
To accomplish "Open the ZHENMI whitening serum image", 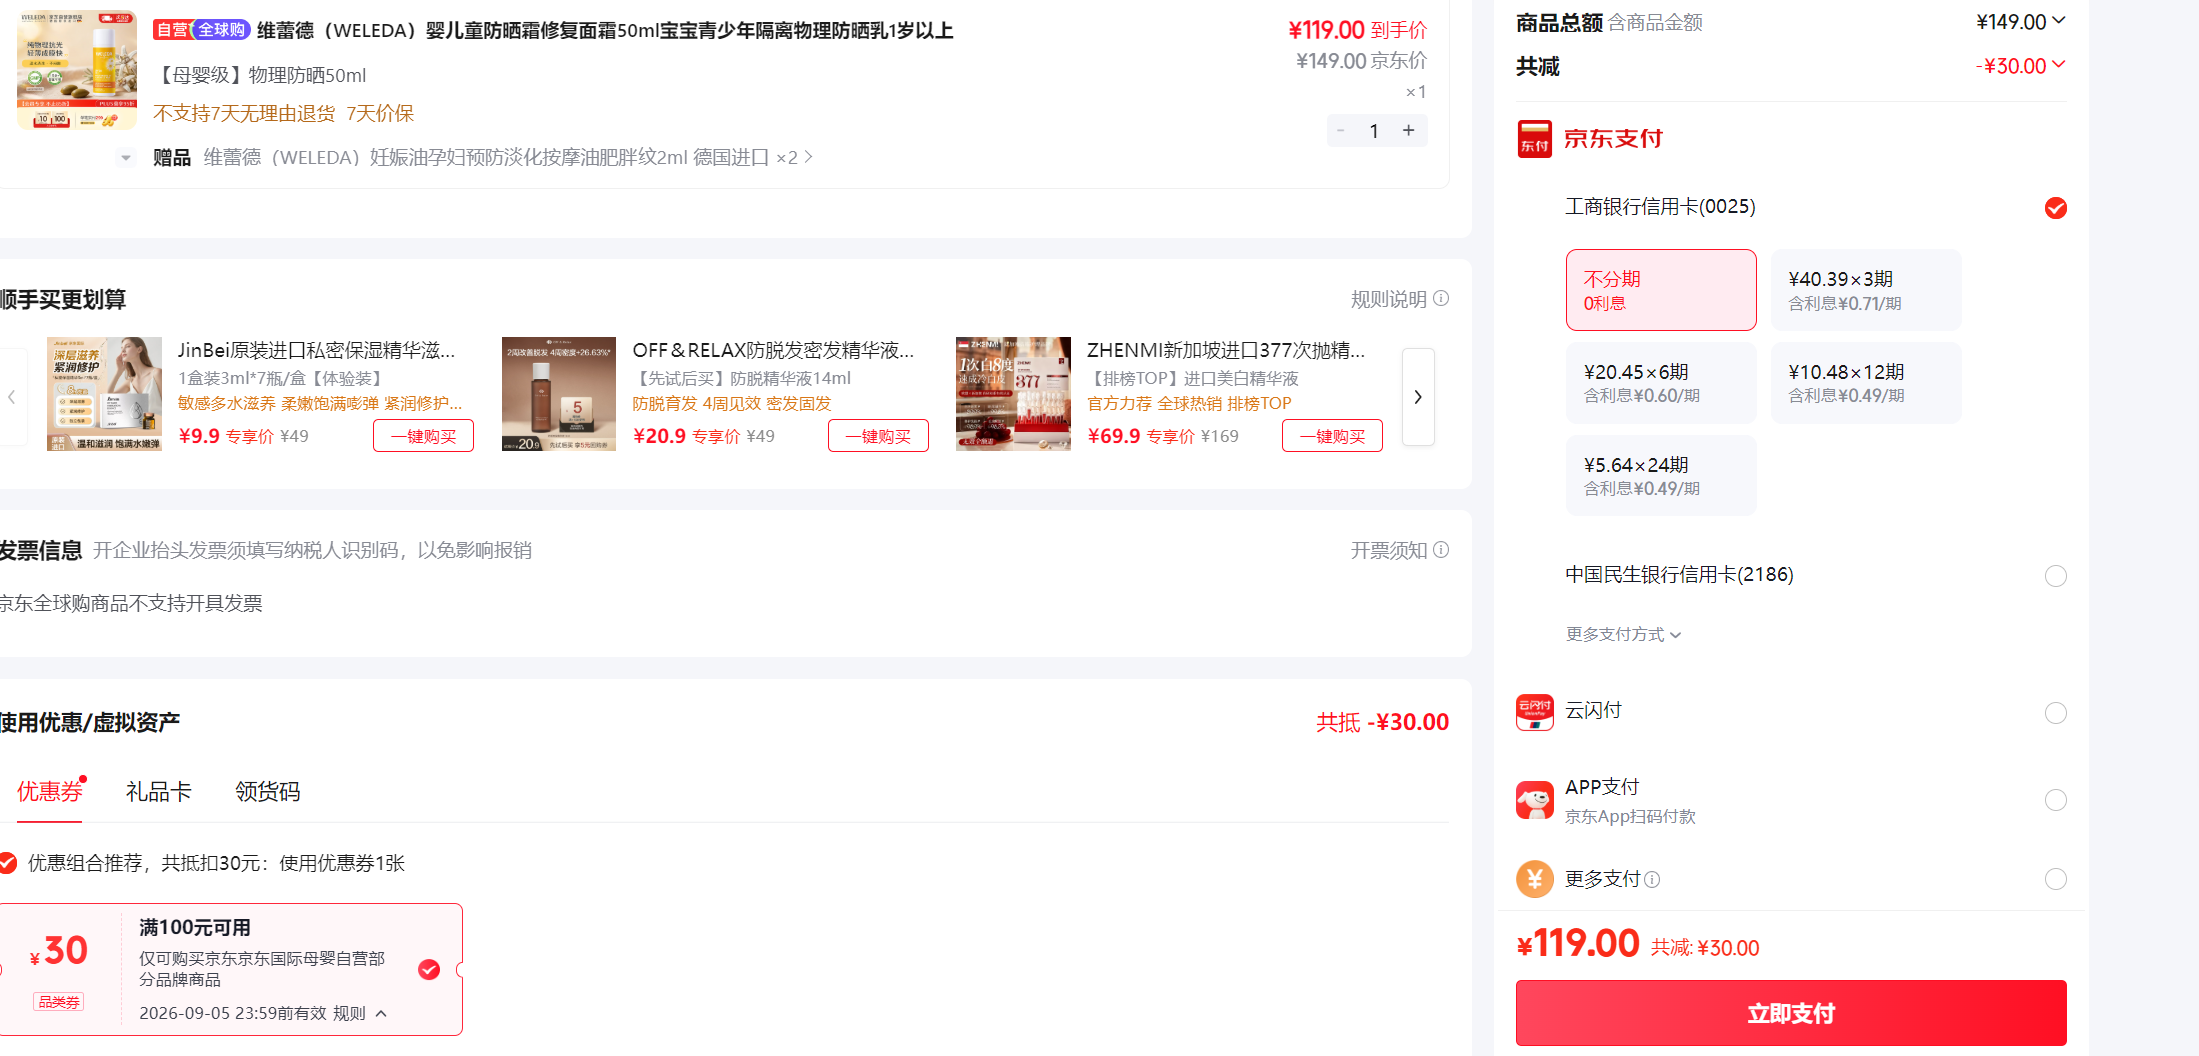I will point(1013,394).
